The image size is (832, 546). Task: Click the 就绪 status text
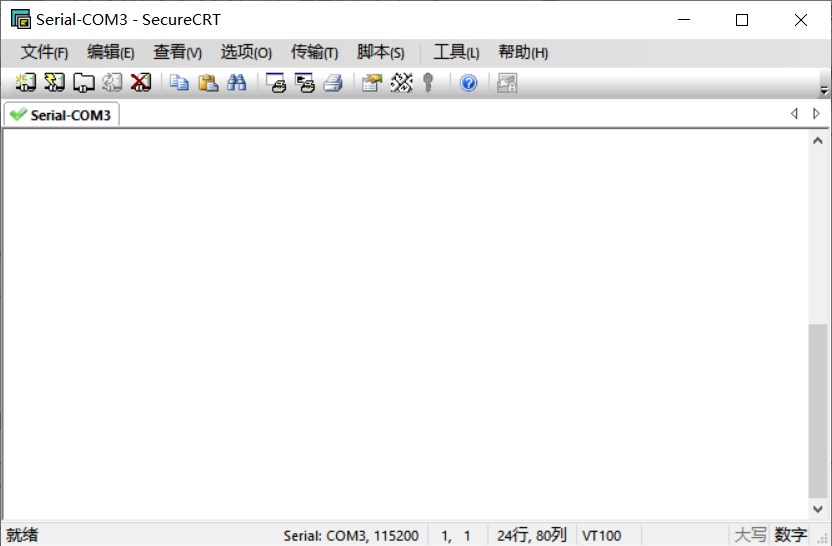tap(22, 535)
